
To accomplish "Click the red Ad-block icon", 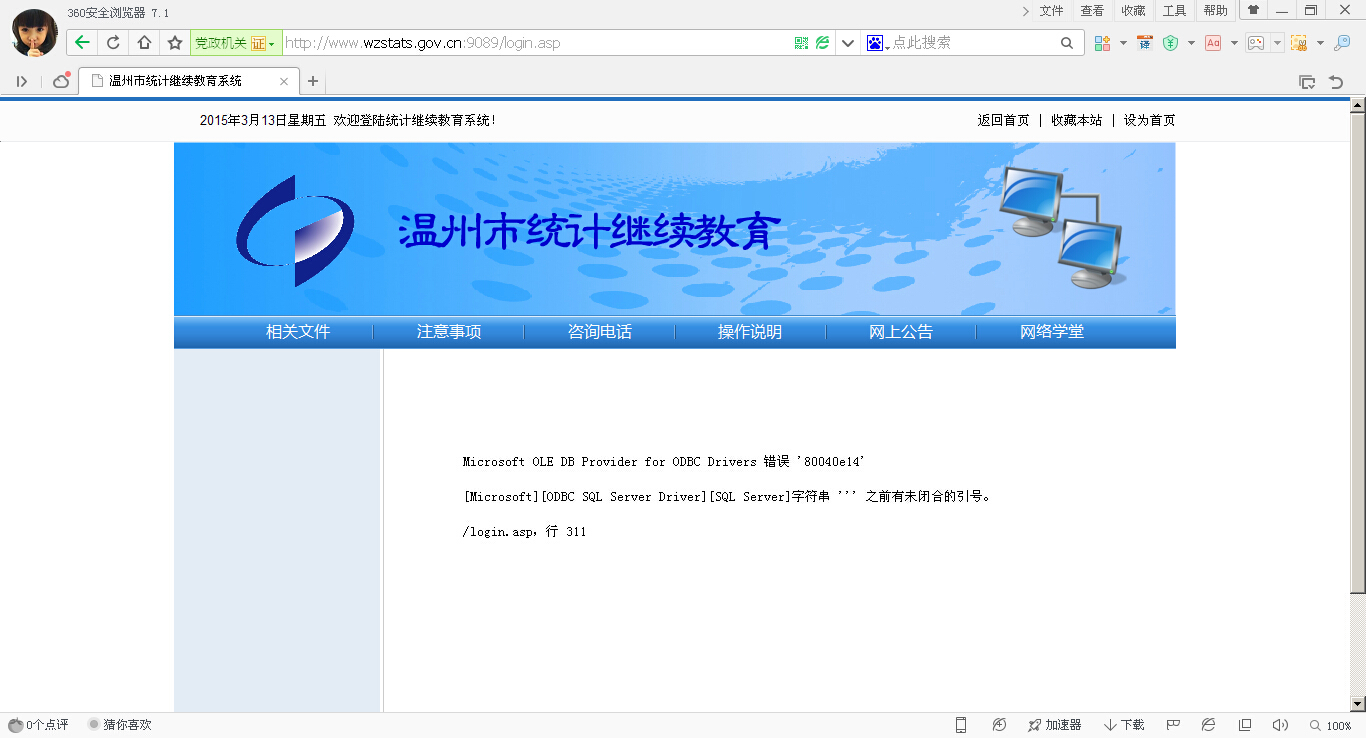I will tap(1213, 43).
